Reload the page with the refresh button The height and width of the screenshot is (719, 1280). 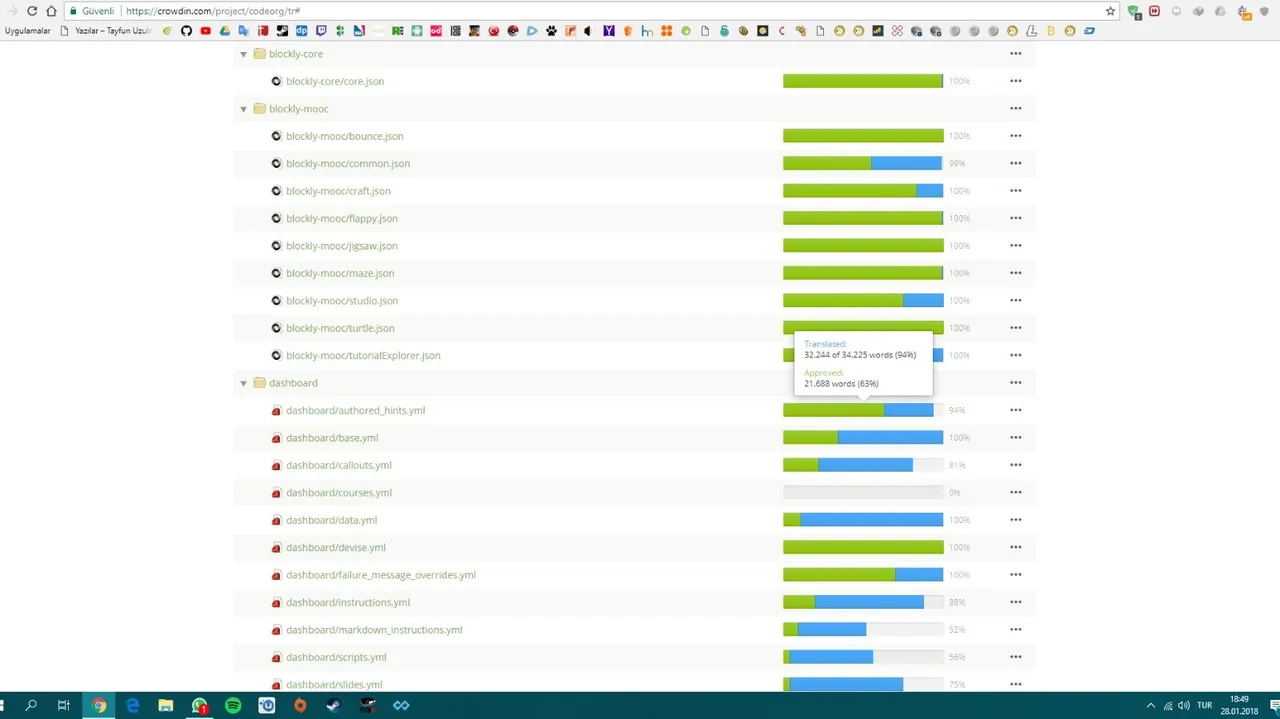[x=32, y=11]
